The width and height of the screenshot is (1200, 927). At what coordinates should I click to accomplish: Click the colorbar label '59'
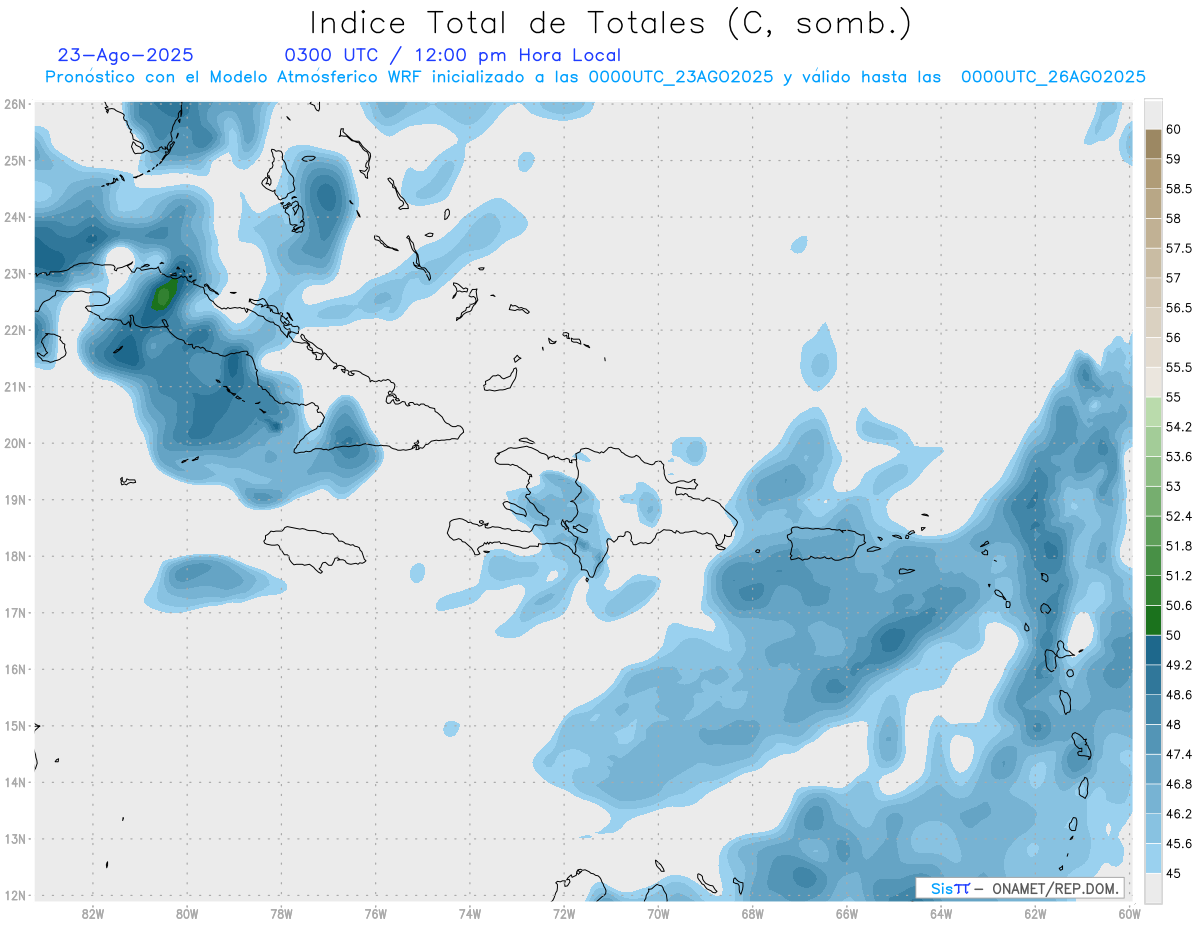[x=1173, y=159]
